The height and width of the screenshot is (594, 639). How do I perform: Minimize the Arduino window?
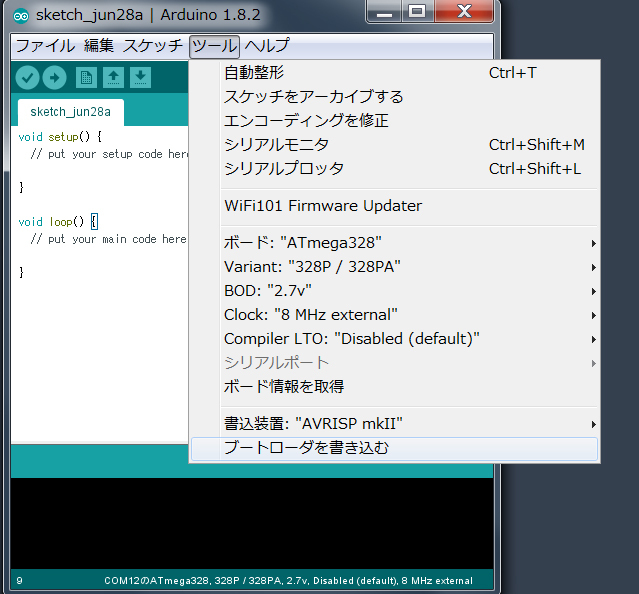384,12
